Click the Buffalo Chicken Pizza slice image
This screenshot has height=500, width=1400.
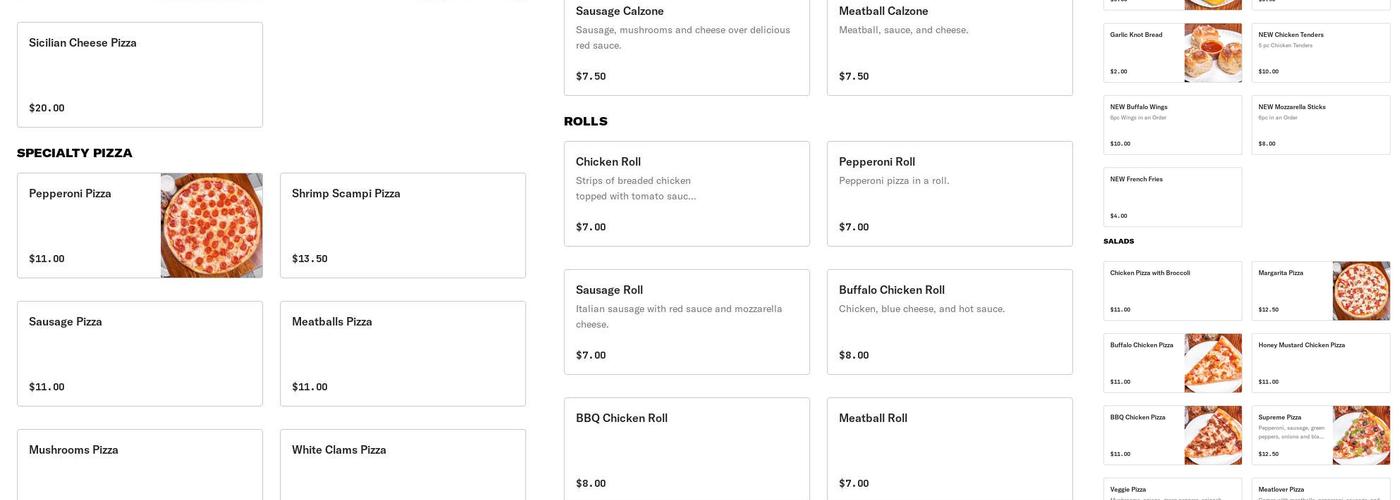pos(1212,363)
